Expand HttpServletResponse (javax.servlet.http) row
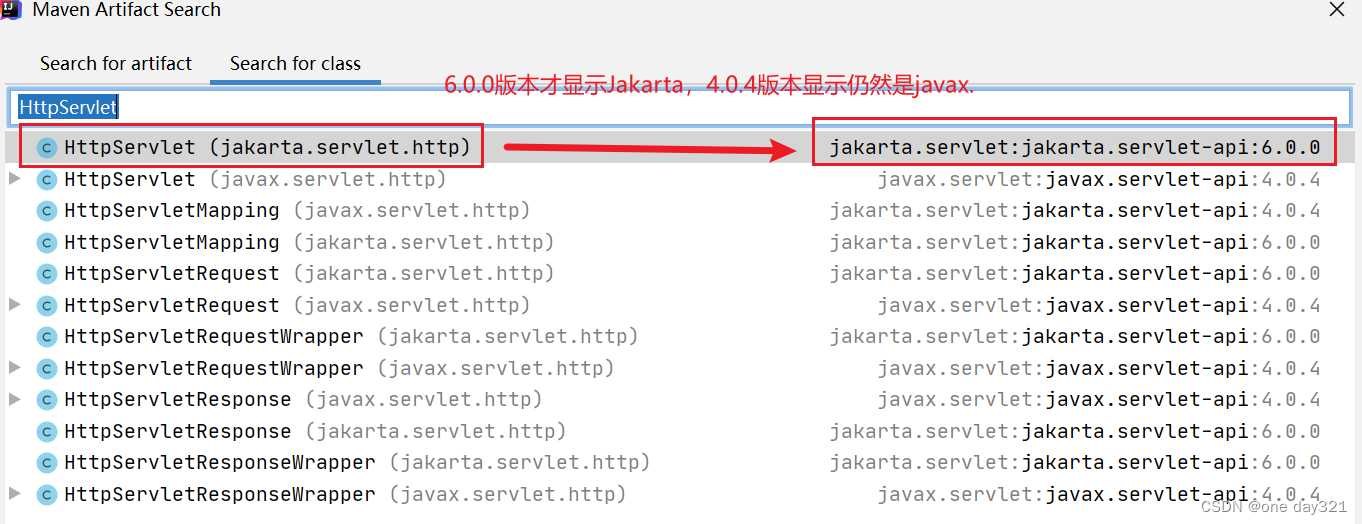This screenshot has width=1362, height=524. 14,399
